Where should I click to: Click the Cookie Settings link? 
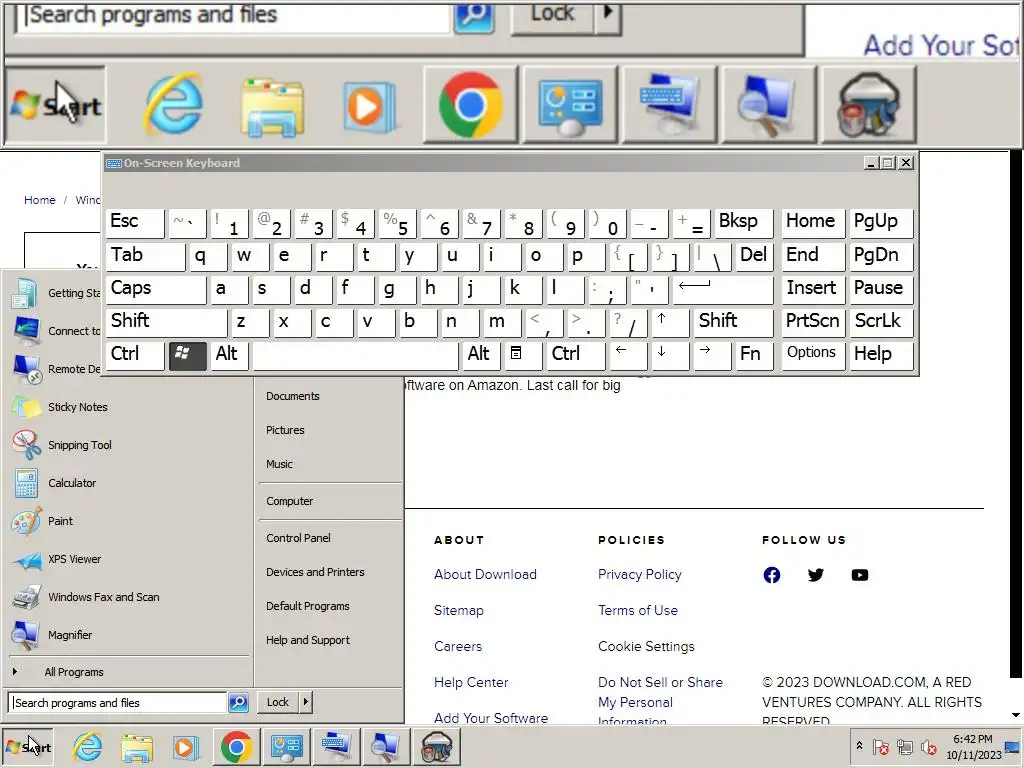pyautogui.click(x=647, y=647)
